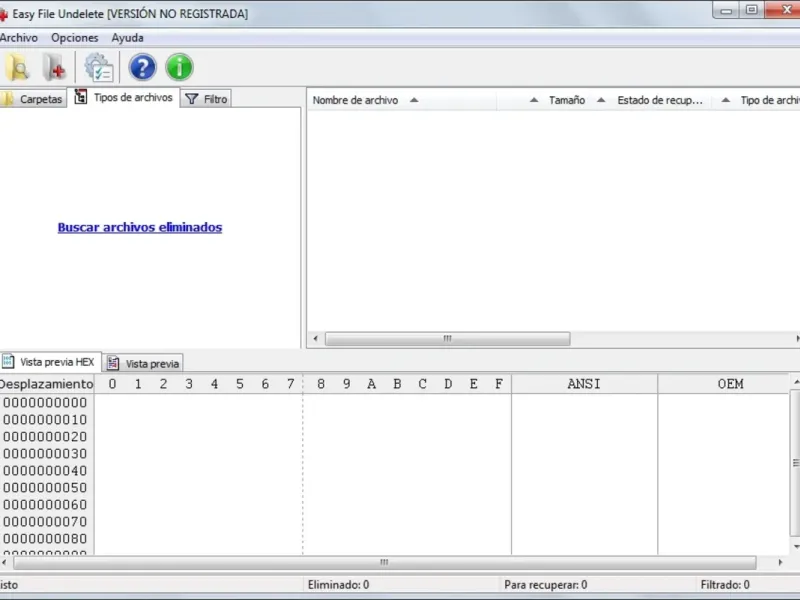Click the Vista previa HEX tab icon

click(8, 361)
